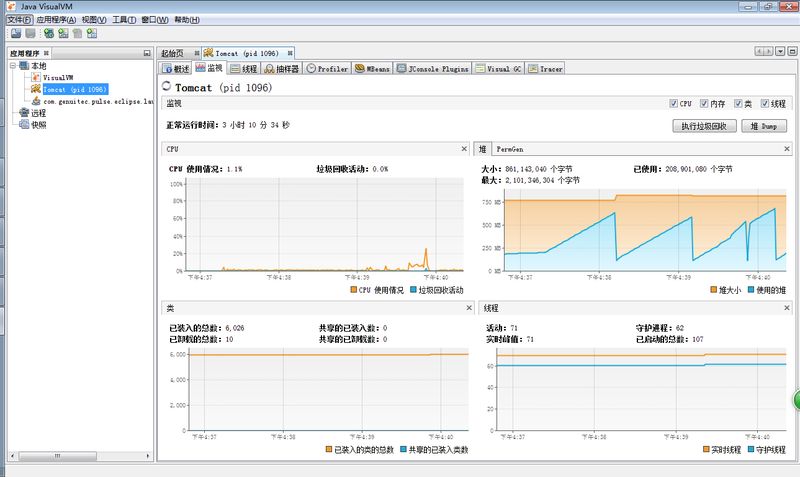Click the 本地 computer icon in tree
Screen dimensions: 800x477
tap(24, 65)
